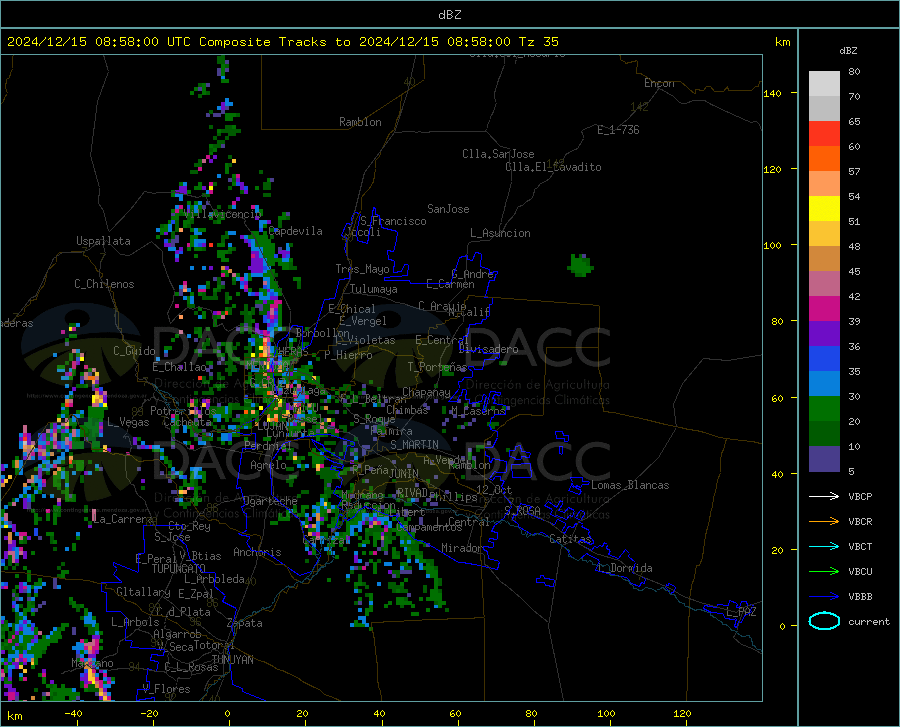Screen dimensions: 900x727
Task: Click the Ugarteche label
Action: coord(270,501)
